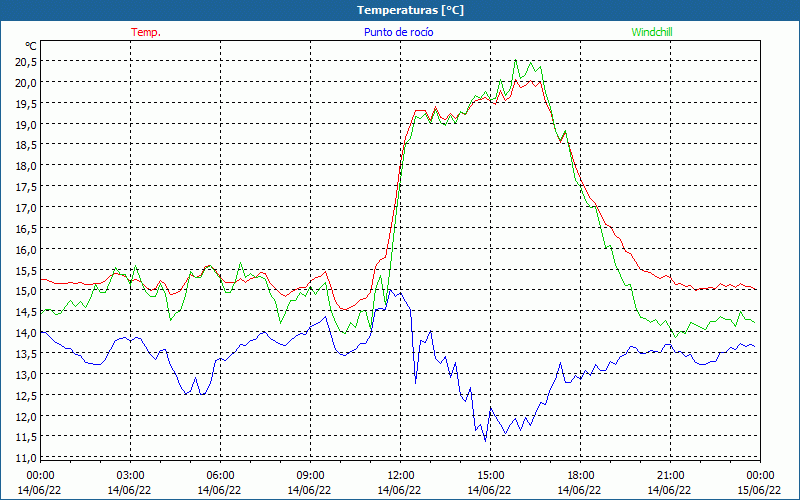
Task: Click the '12:00' time label
Action: [401, 475]
